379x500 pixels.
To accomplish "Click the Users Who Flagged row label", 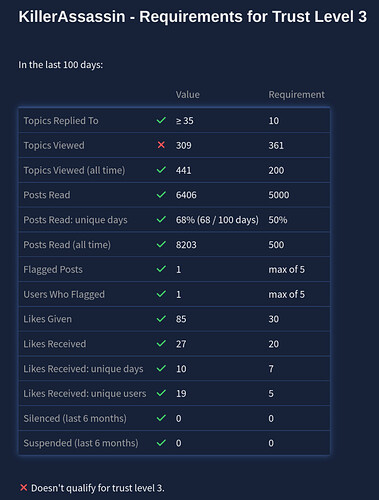I will point(64,294).
